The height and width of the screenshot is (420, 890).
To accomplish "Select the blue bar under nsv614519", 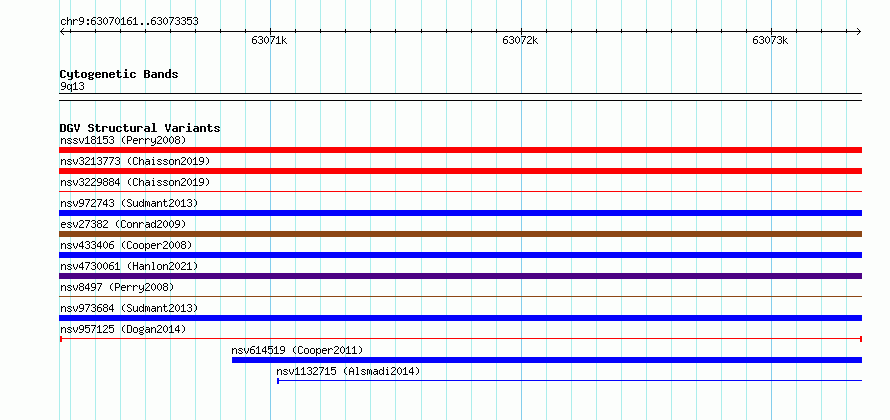I will (547, 360).
